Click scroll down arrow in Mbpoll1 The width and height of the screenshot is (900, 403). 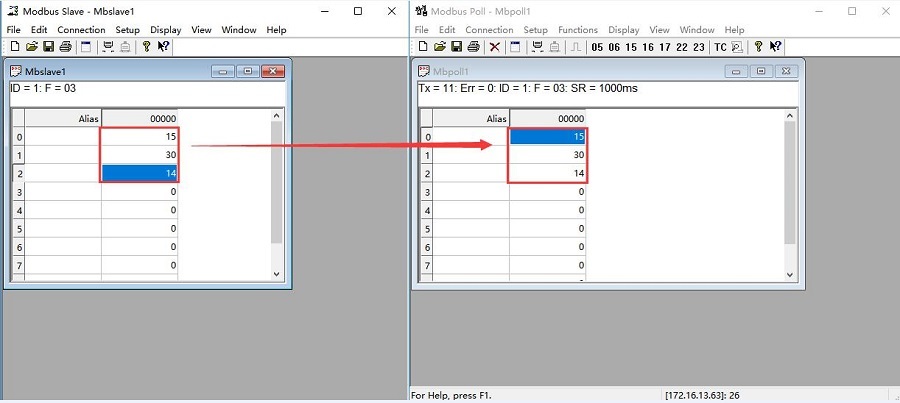(790, 274)
